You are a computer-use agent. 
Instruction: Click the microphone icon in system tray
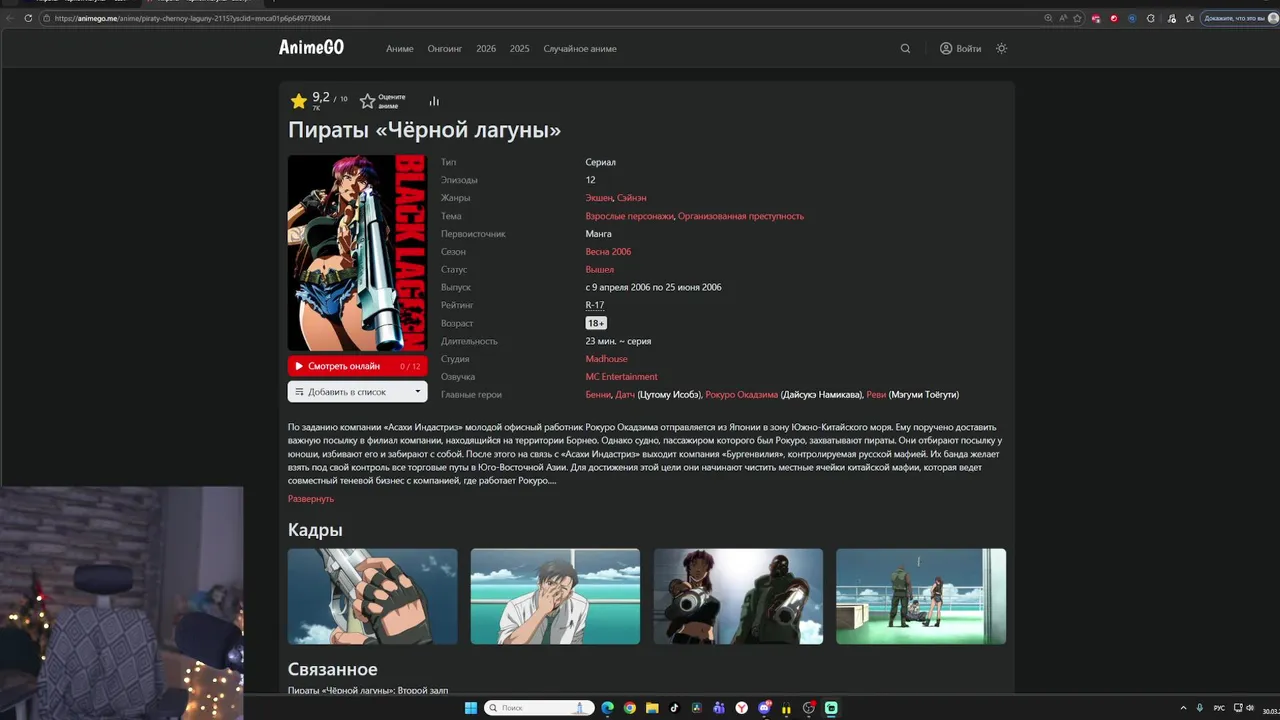point(1200,708)
